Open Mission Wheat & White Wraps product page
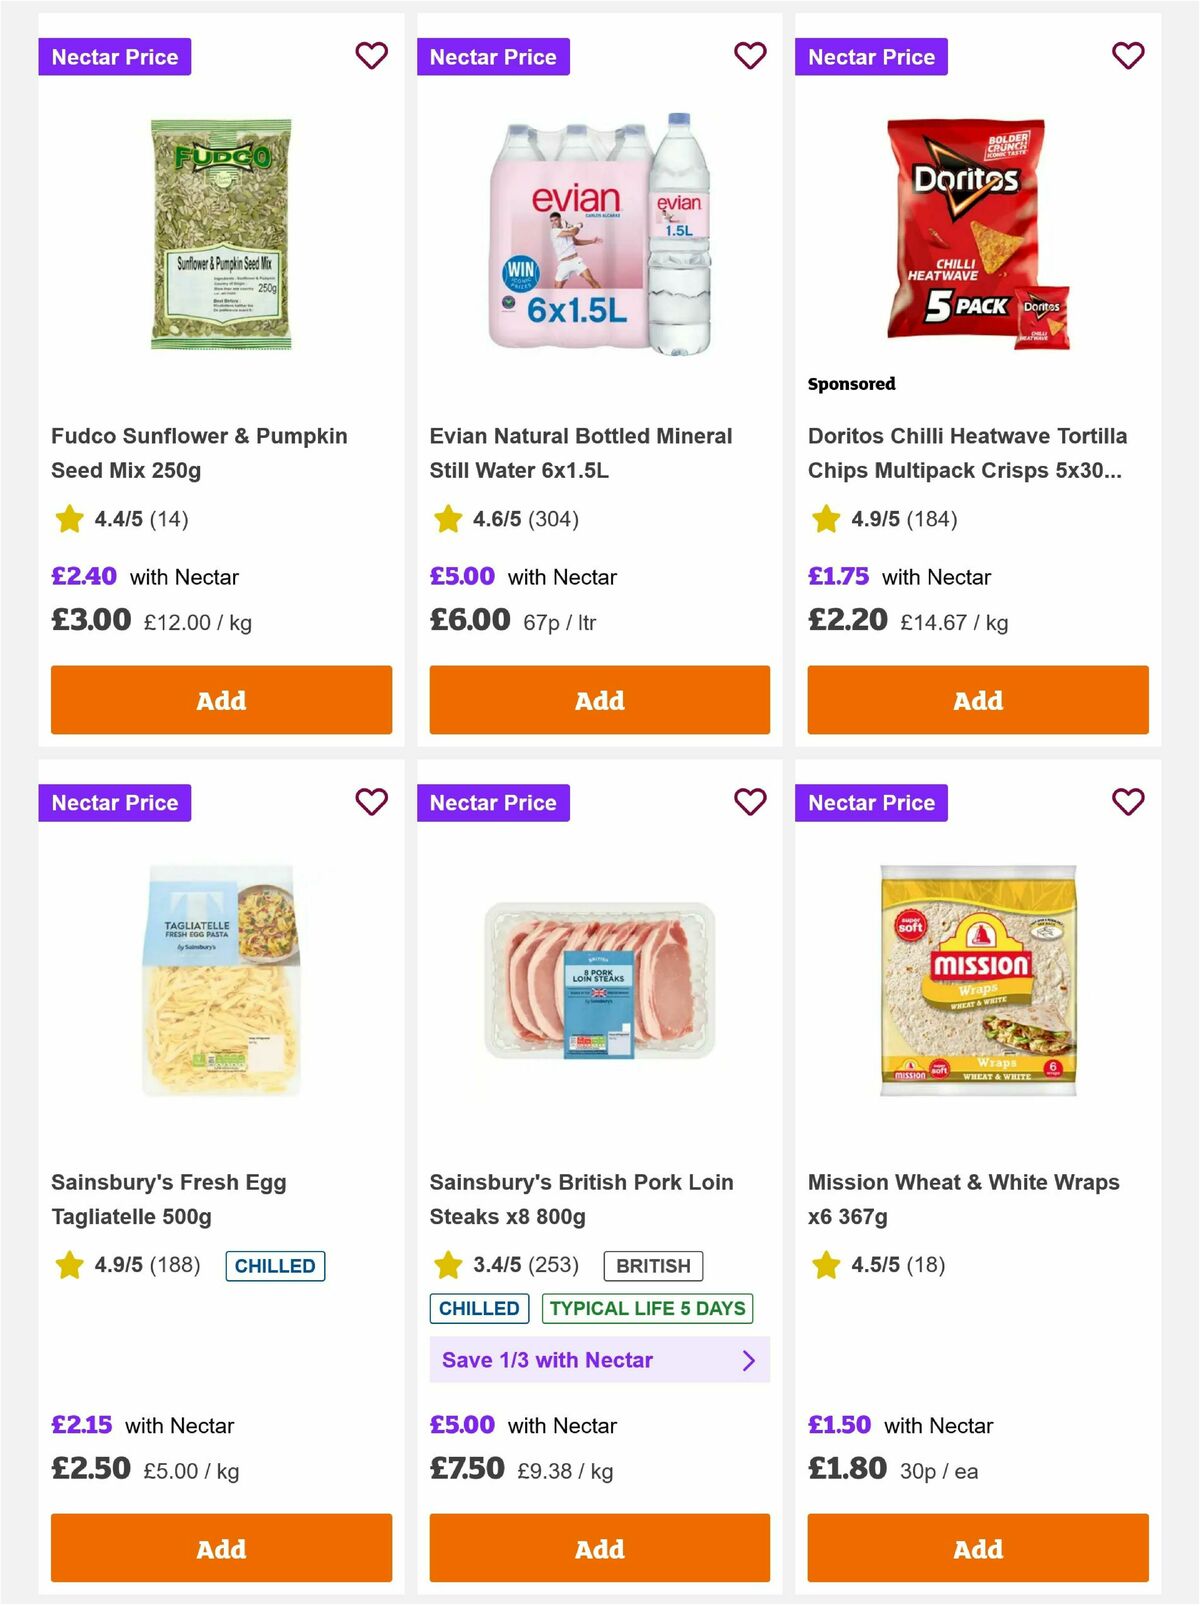Screen dimensions: 1200x1606 [964, 1199]
